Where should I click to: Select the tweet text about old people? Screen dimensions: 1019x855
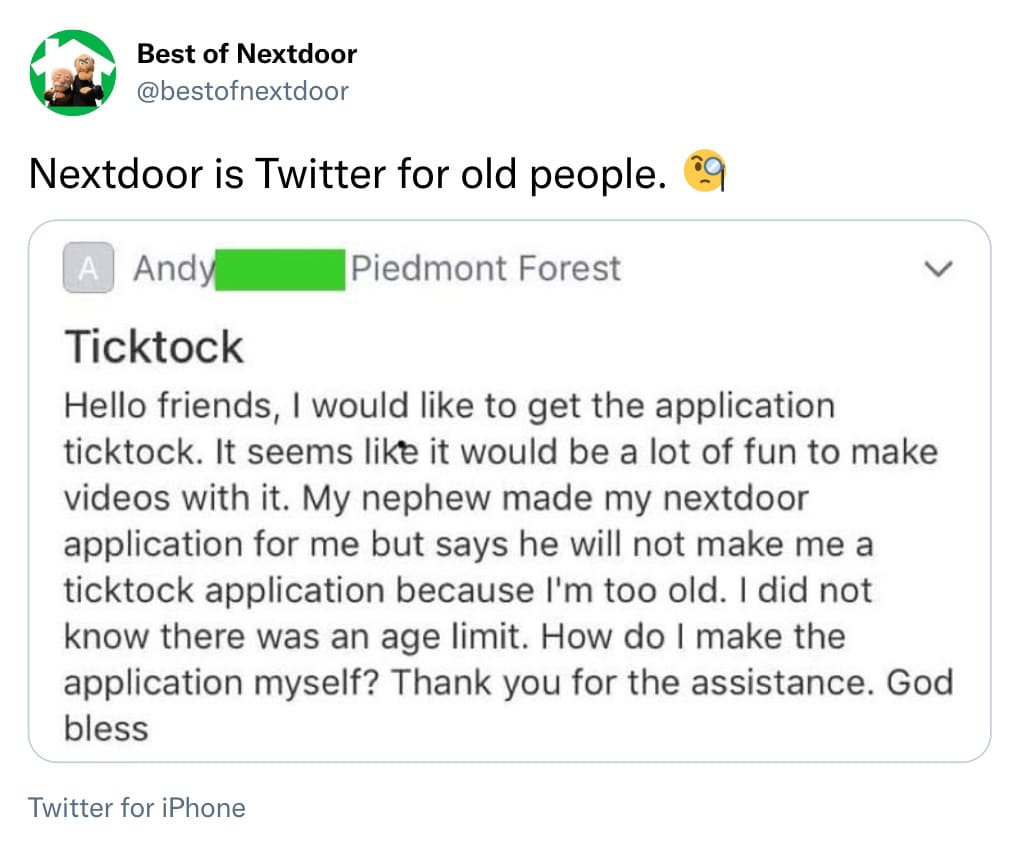click(348, 174)
